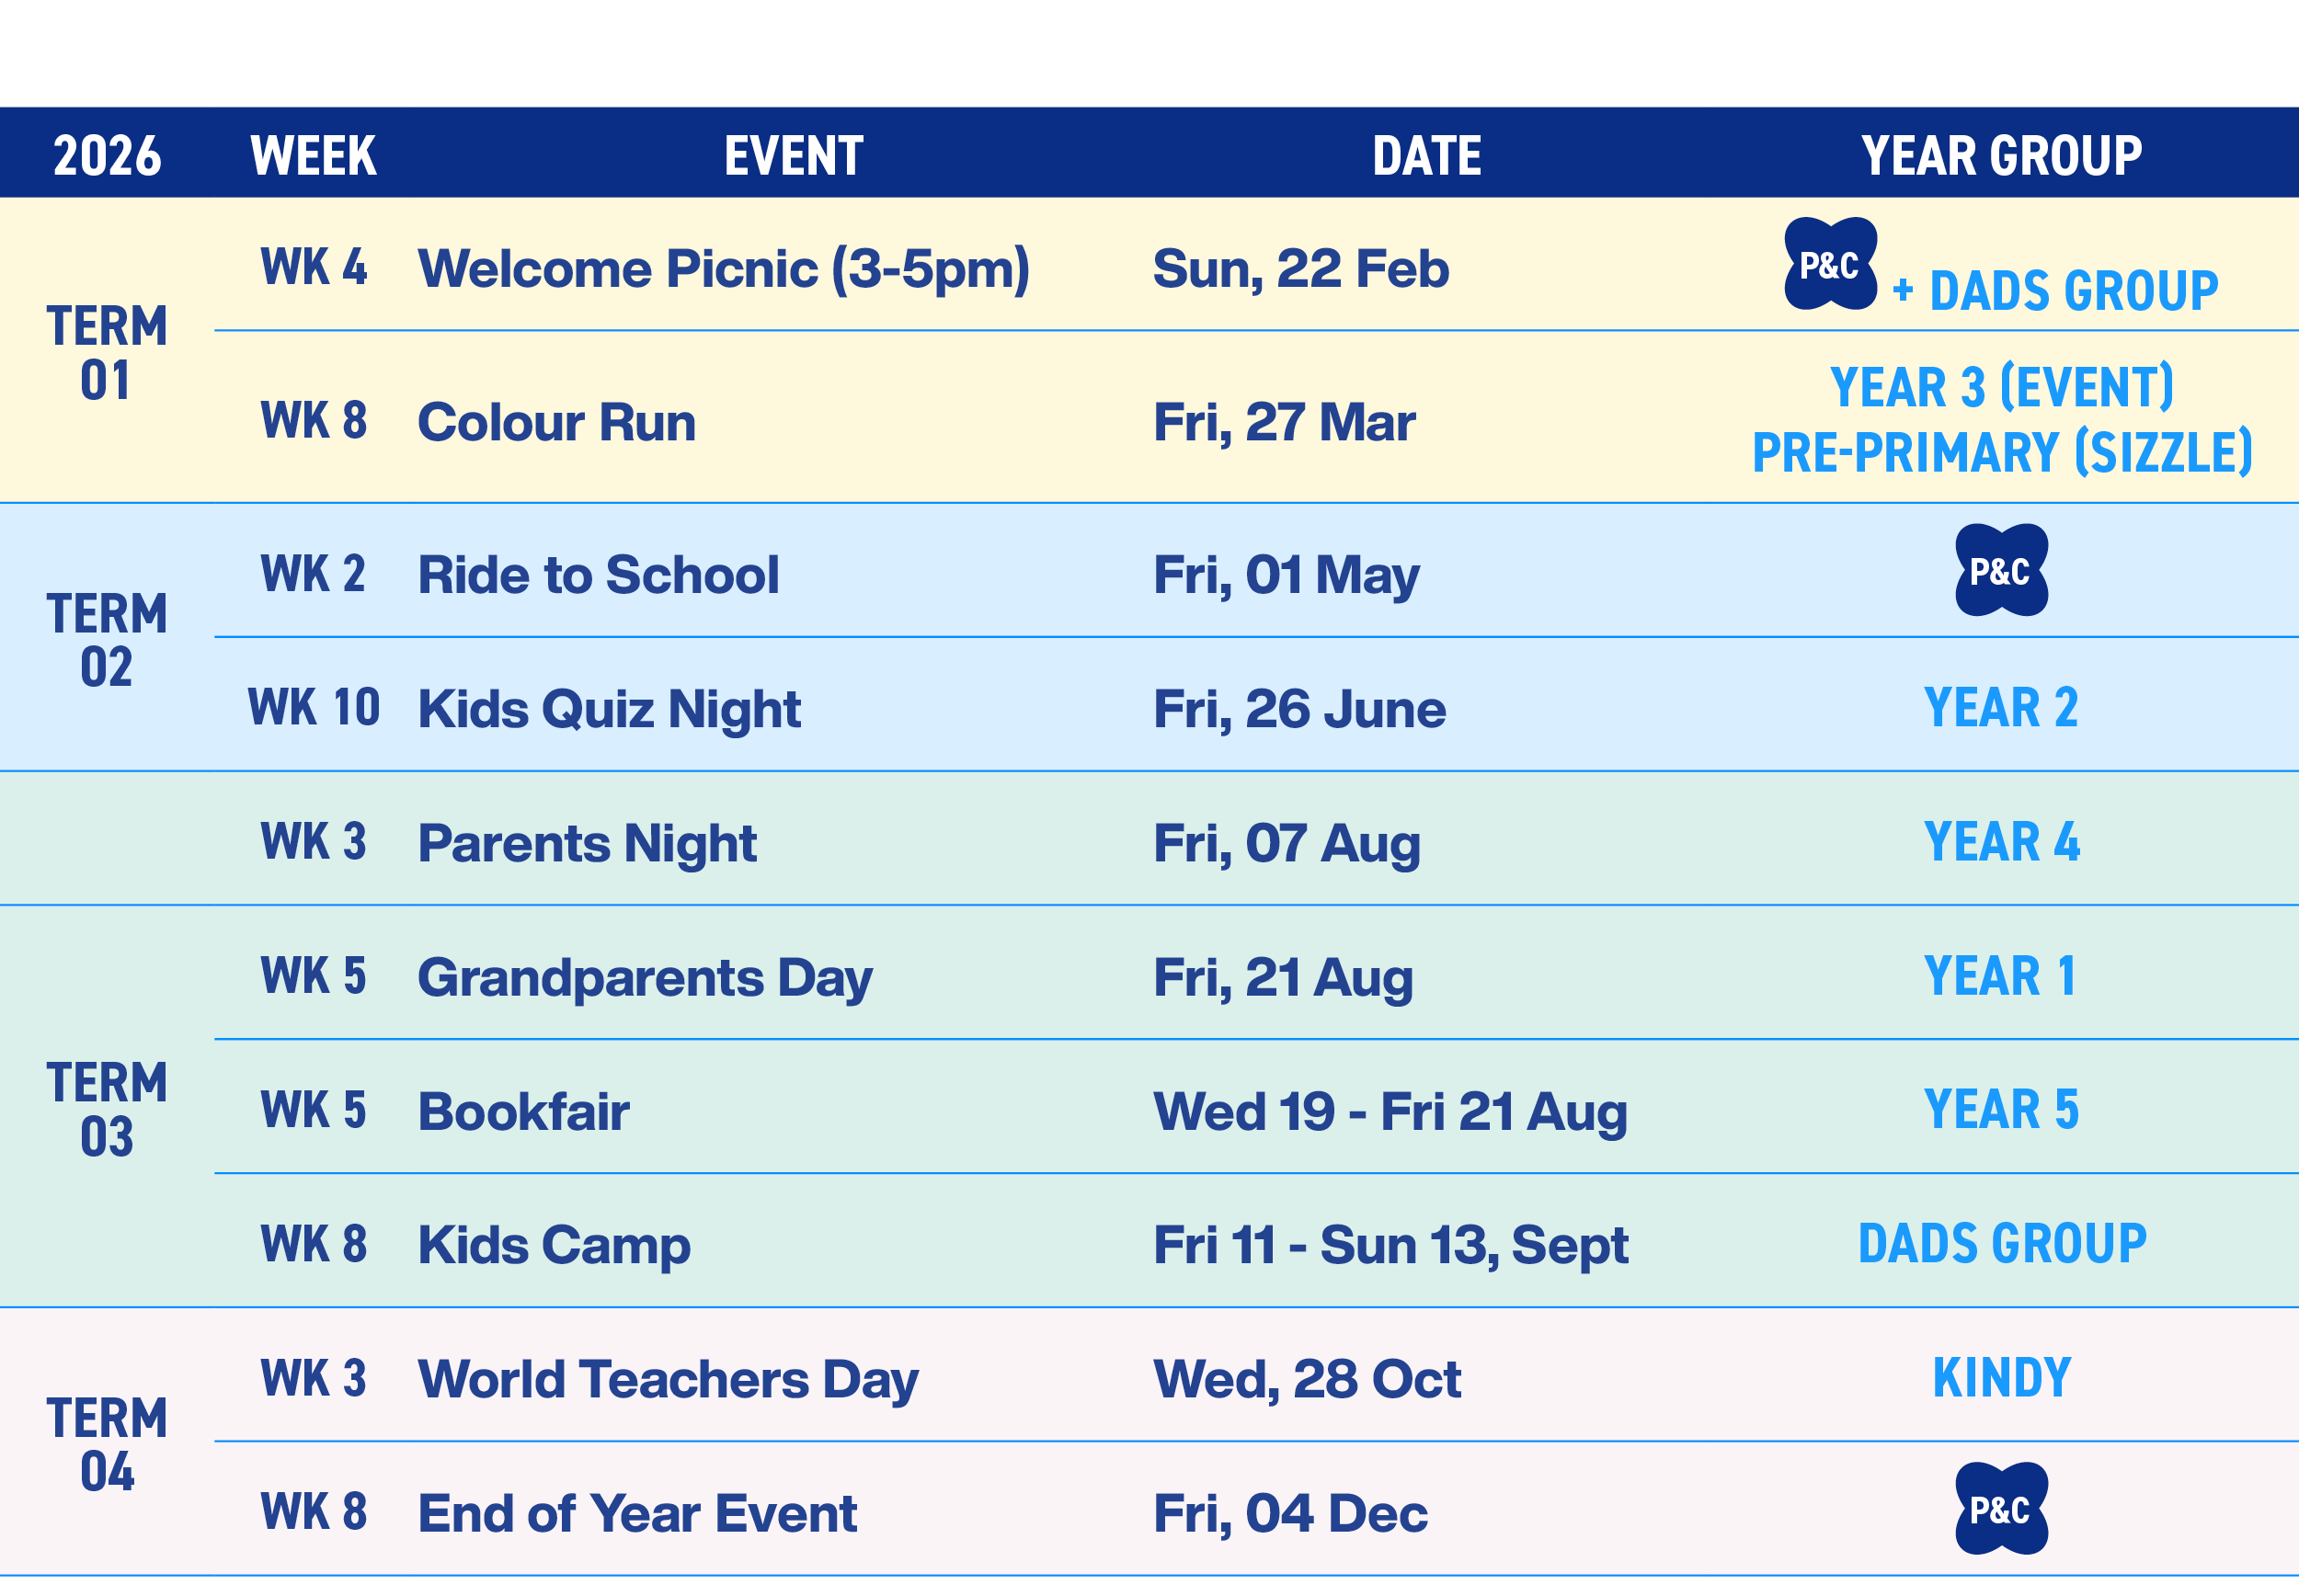The image size is (2299, 1596).
Task: Click the P&C badge beside Dads Group
Action: pos(1830,264)
